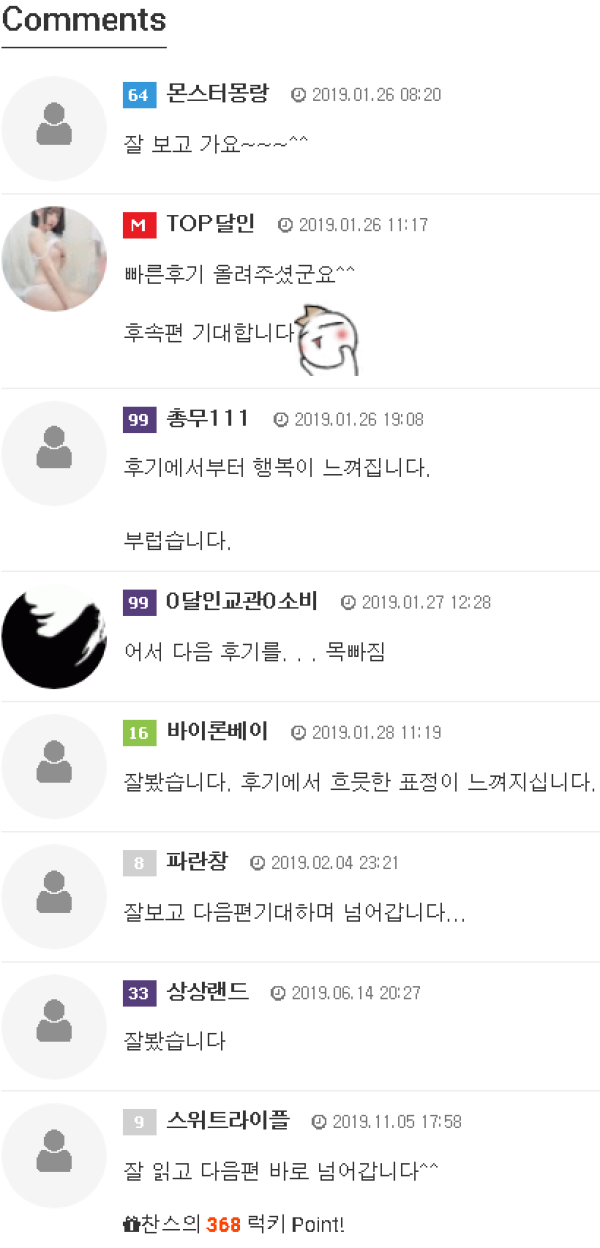Open the default avatar of 몬스터몽랑
This screenshot has width=600, height=1248.
pos(54,128)
